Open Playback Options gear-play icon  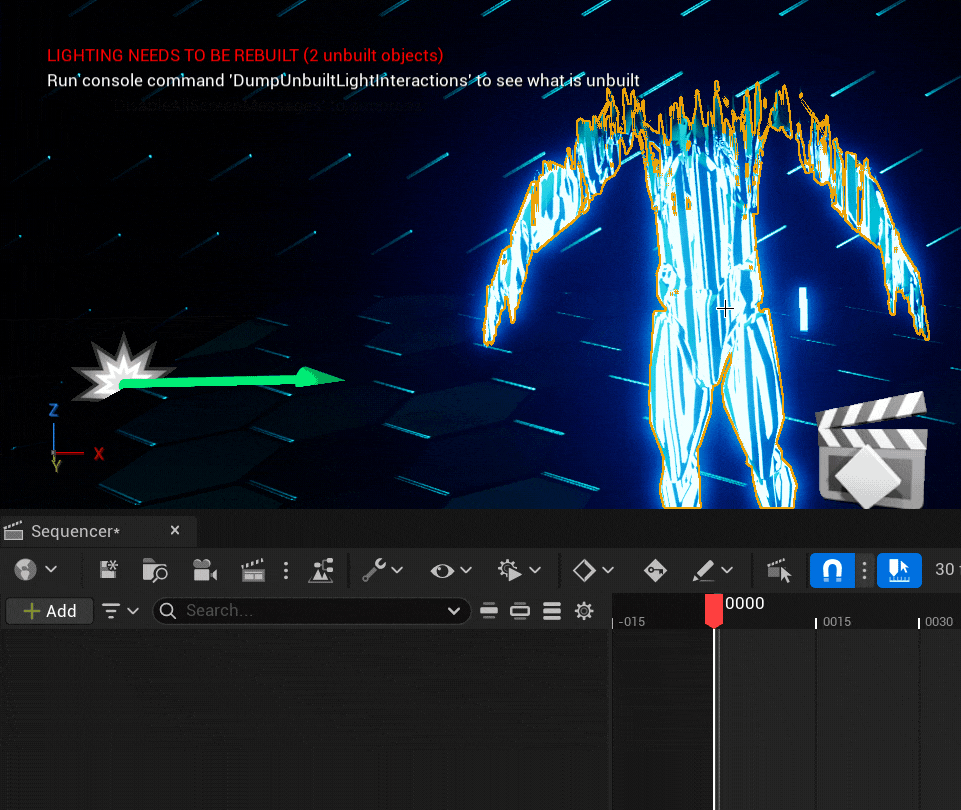[509, 570]
